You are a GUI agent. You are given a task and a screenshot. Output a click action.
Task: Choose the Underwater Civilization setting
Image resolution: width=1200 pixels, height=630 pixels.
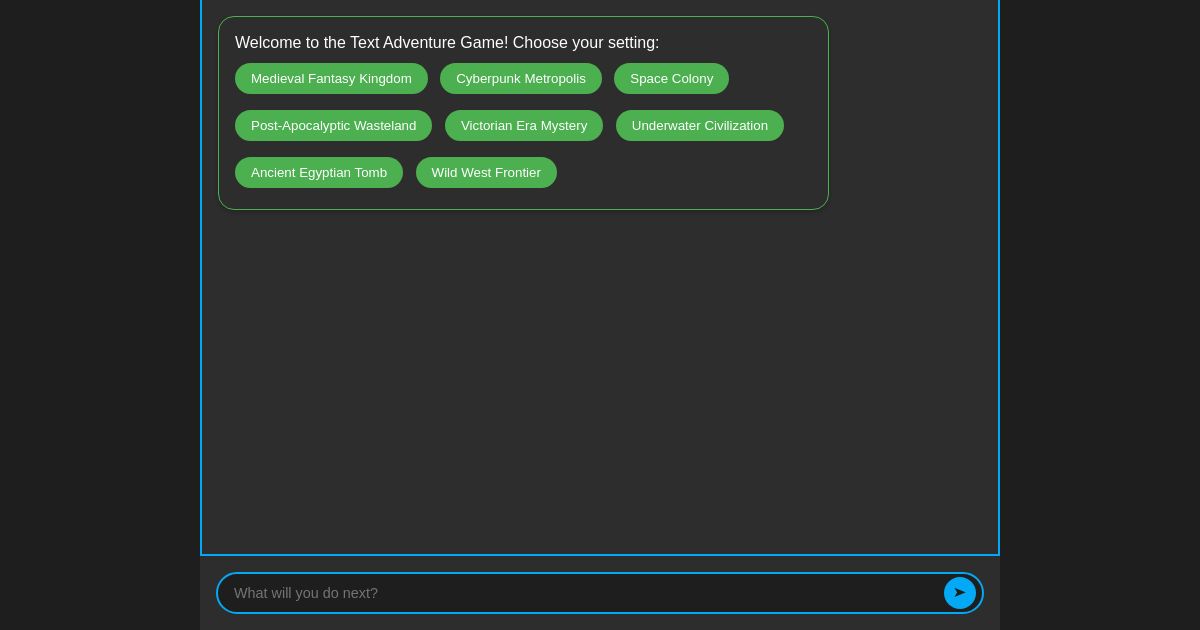(x=700, y=125)
